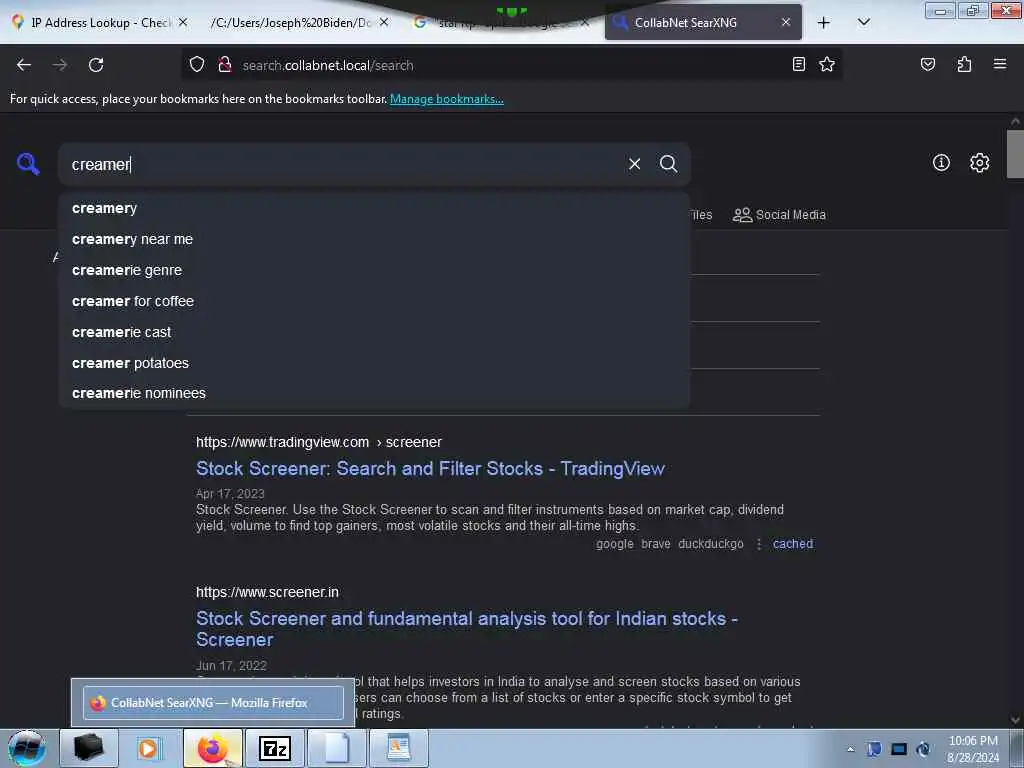Go back with the browser back arrow
Viewport: 1024px width, 768px height.
tap(24, 65)
